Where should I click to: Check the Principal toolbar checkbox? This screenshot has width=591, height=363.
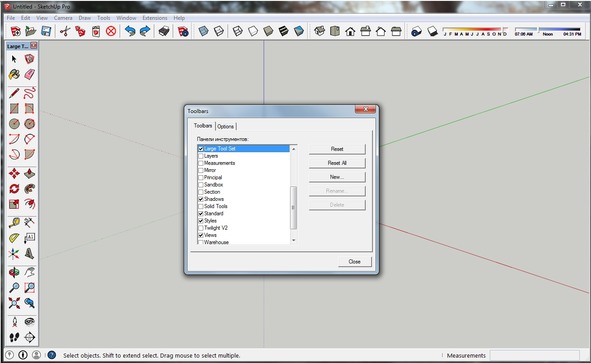(201, 178)
